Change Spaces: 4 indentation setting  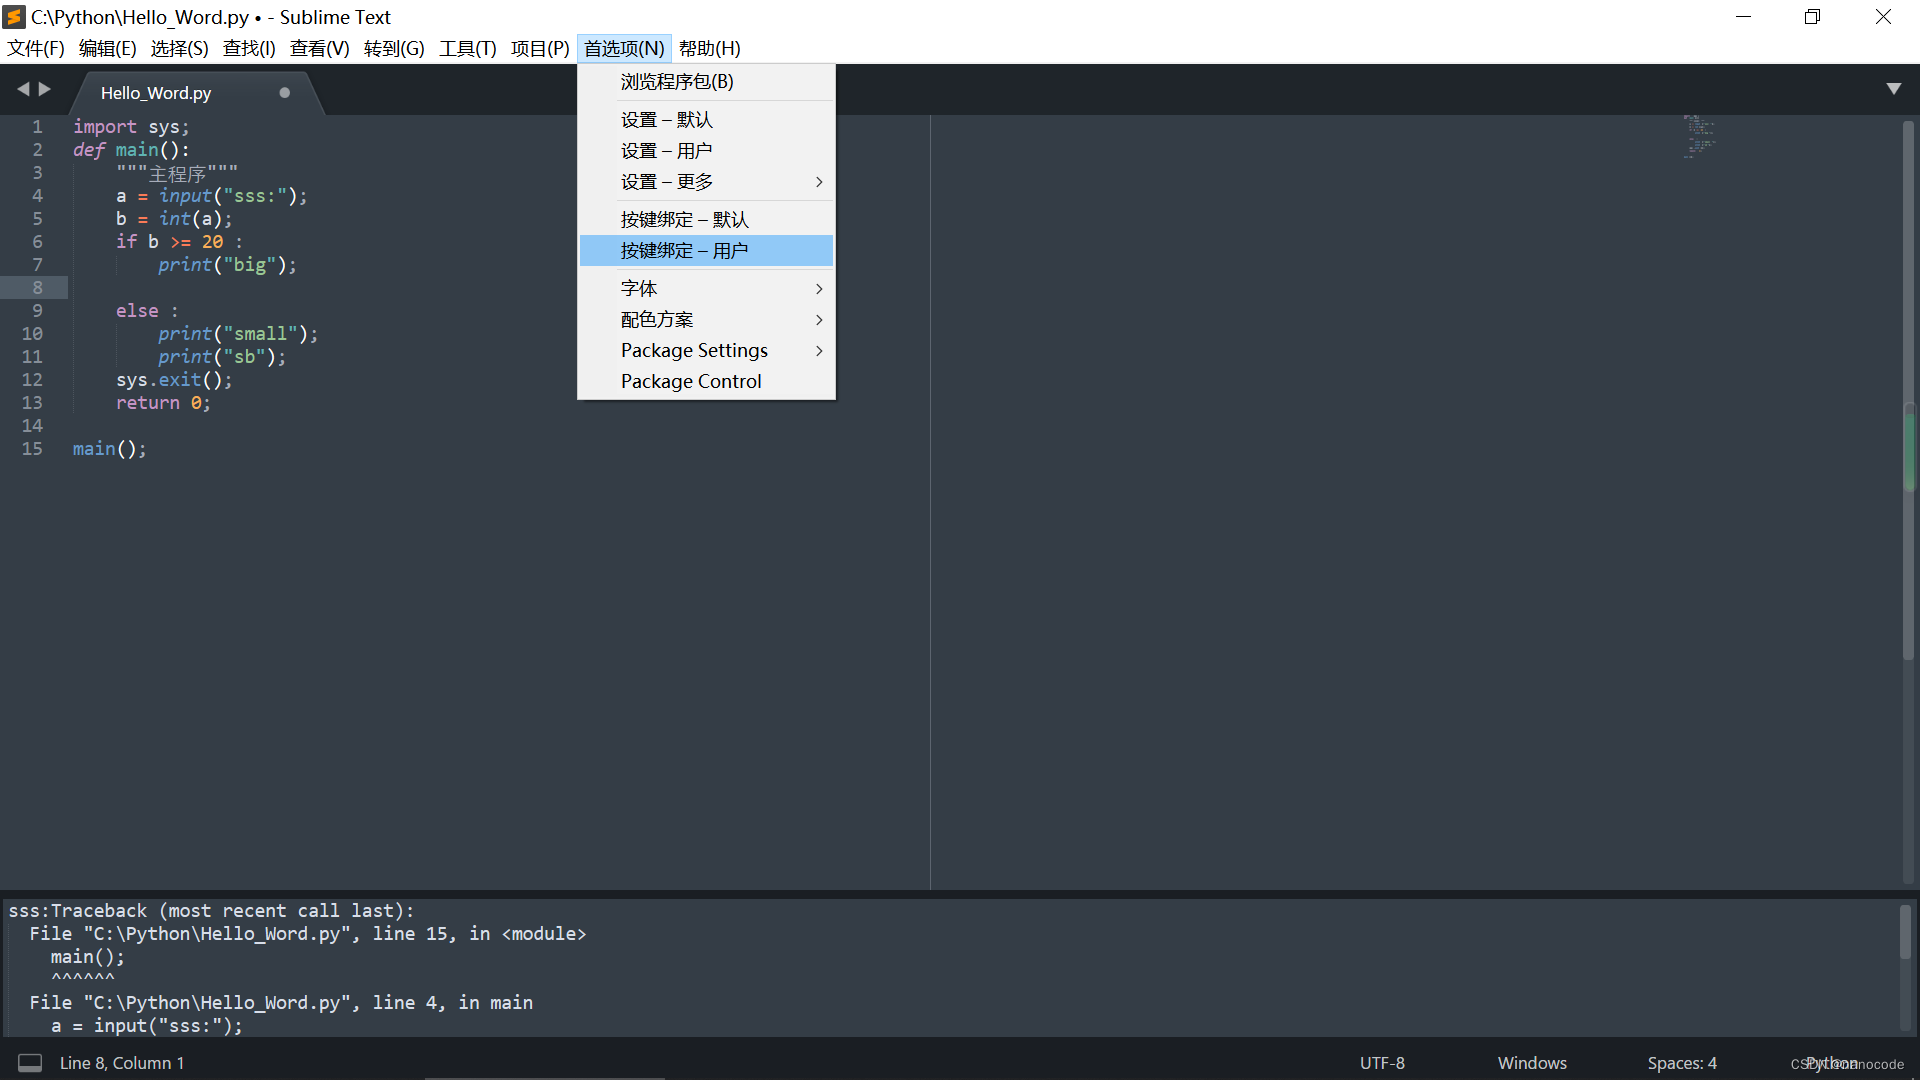click(x=1682, y=1063)
